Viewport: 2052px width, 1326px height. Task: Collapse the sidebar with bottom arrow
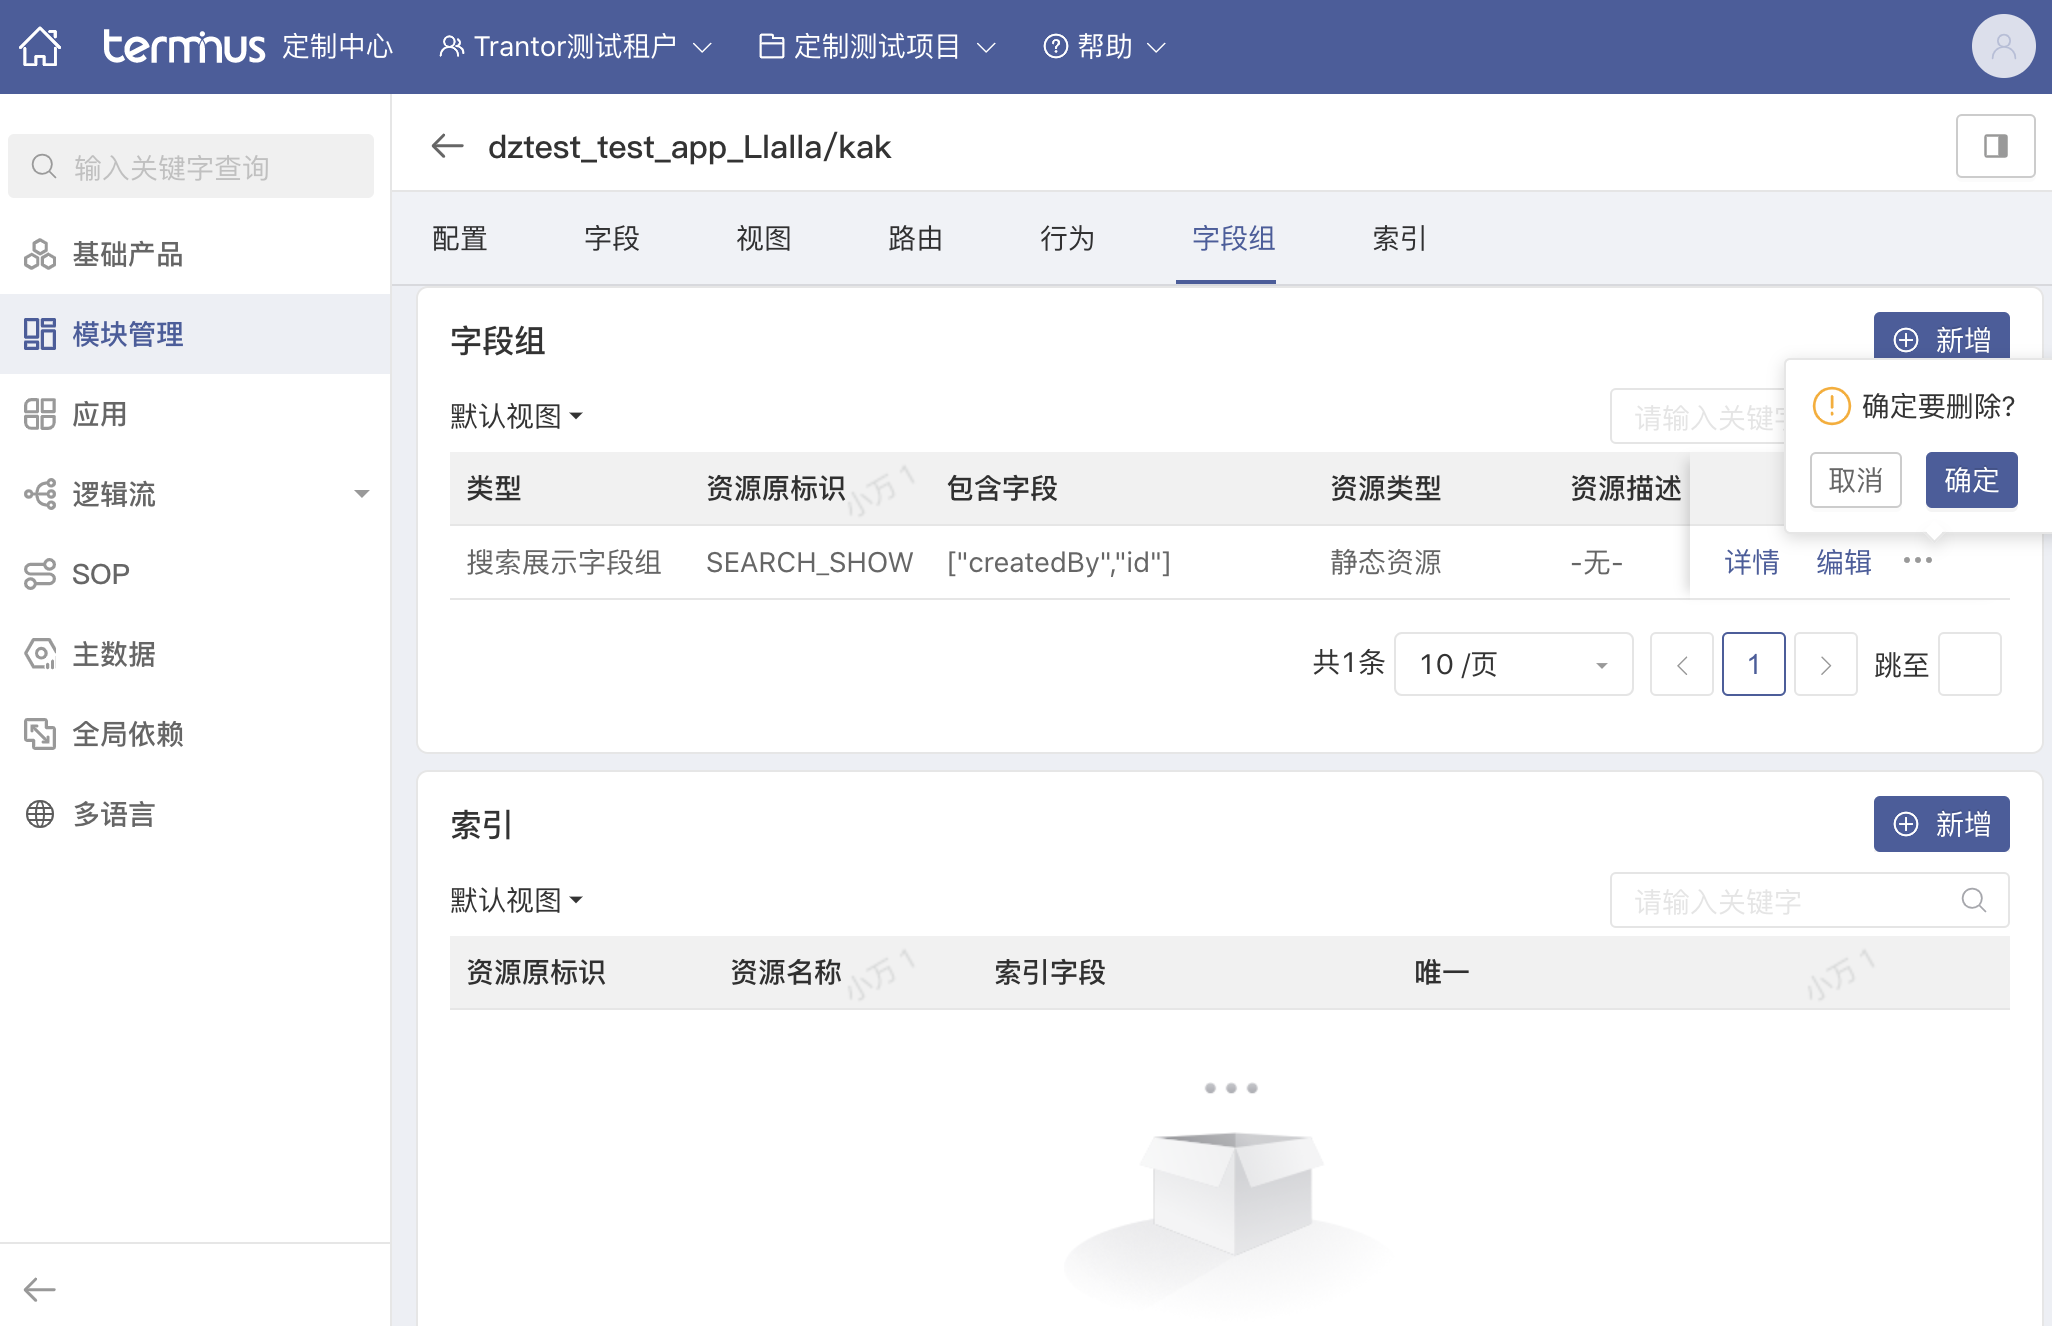[x=40, y=1289]
